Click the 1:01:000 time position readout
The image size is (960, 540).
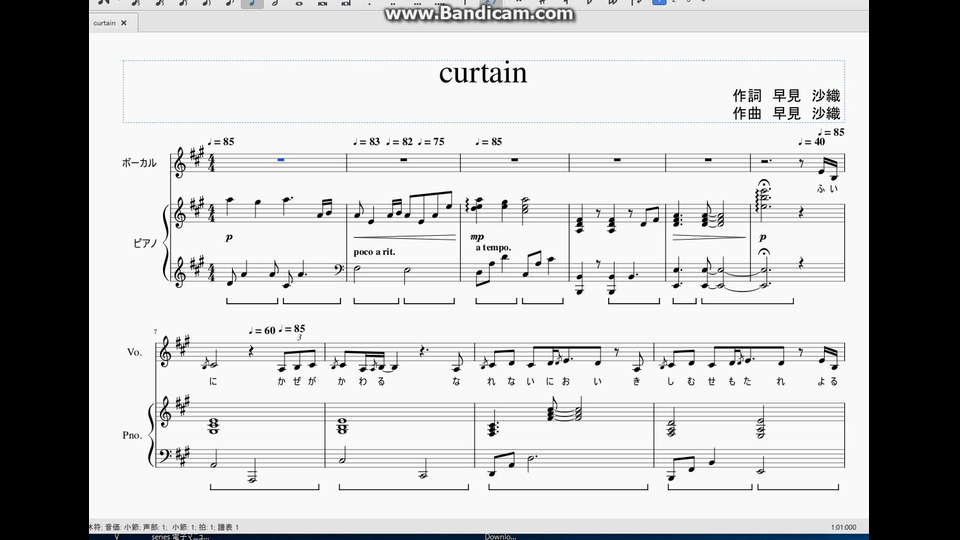843,527
